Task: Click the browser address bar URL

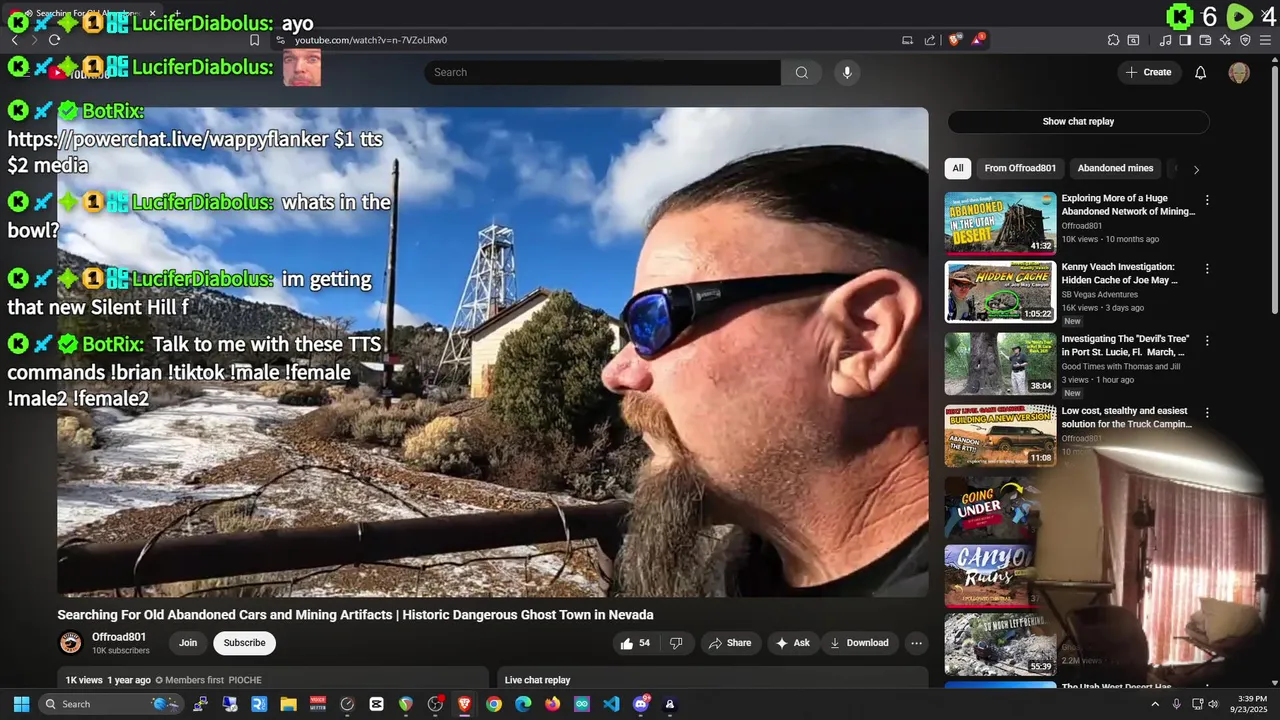Action: (x=370, y=40)
